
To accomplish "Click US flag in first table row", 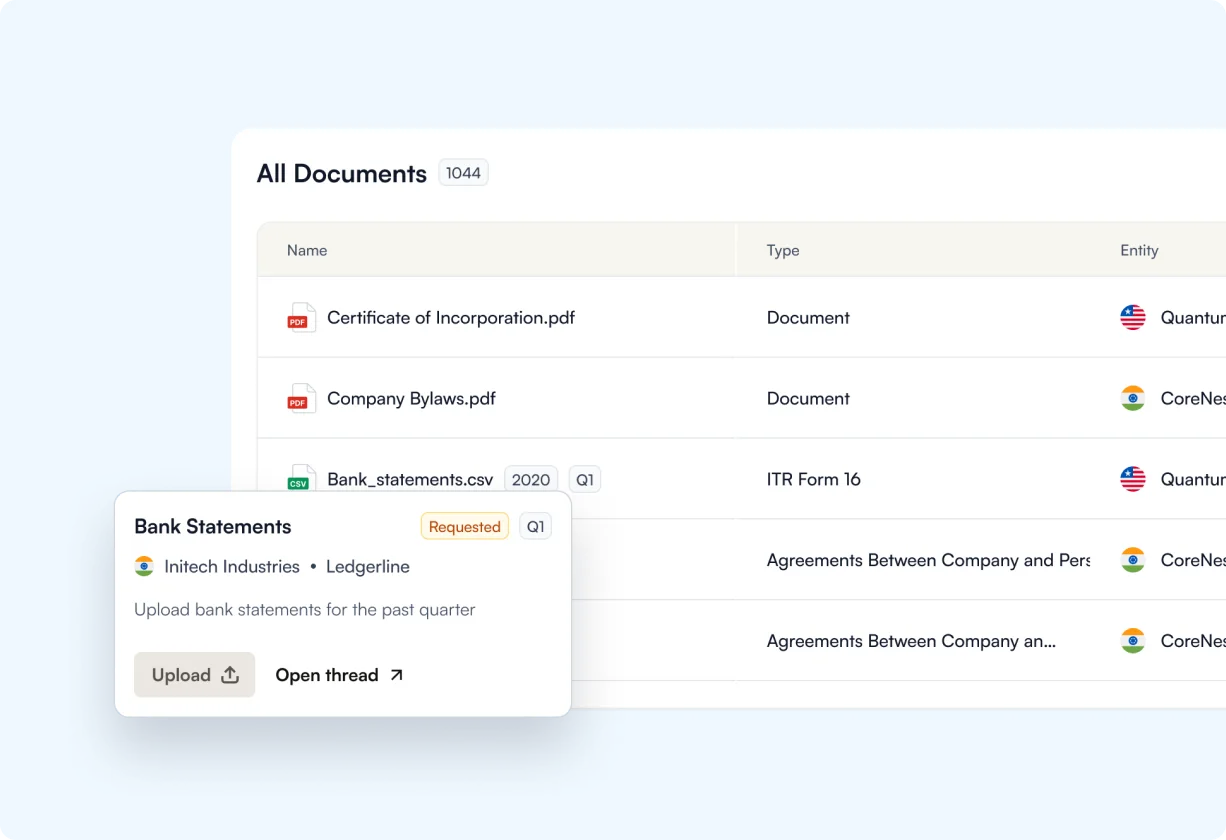I will point(1132,318).
